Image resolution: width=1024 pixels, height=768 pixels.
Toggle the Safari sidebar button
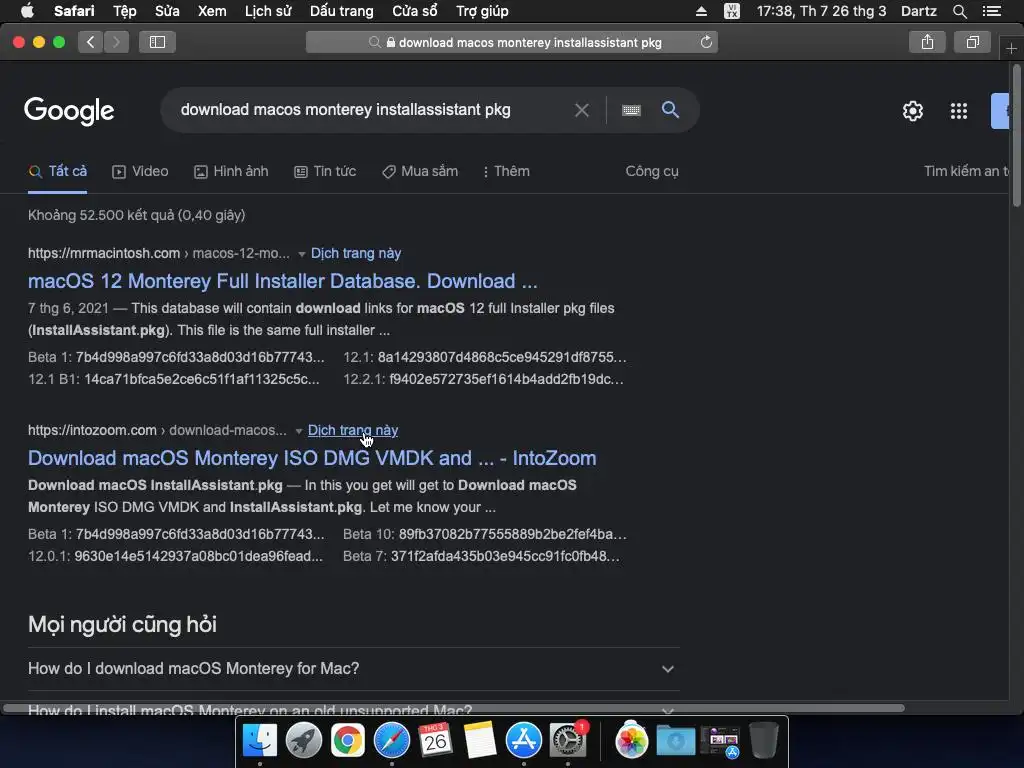click(x=157, y=42)
